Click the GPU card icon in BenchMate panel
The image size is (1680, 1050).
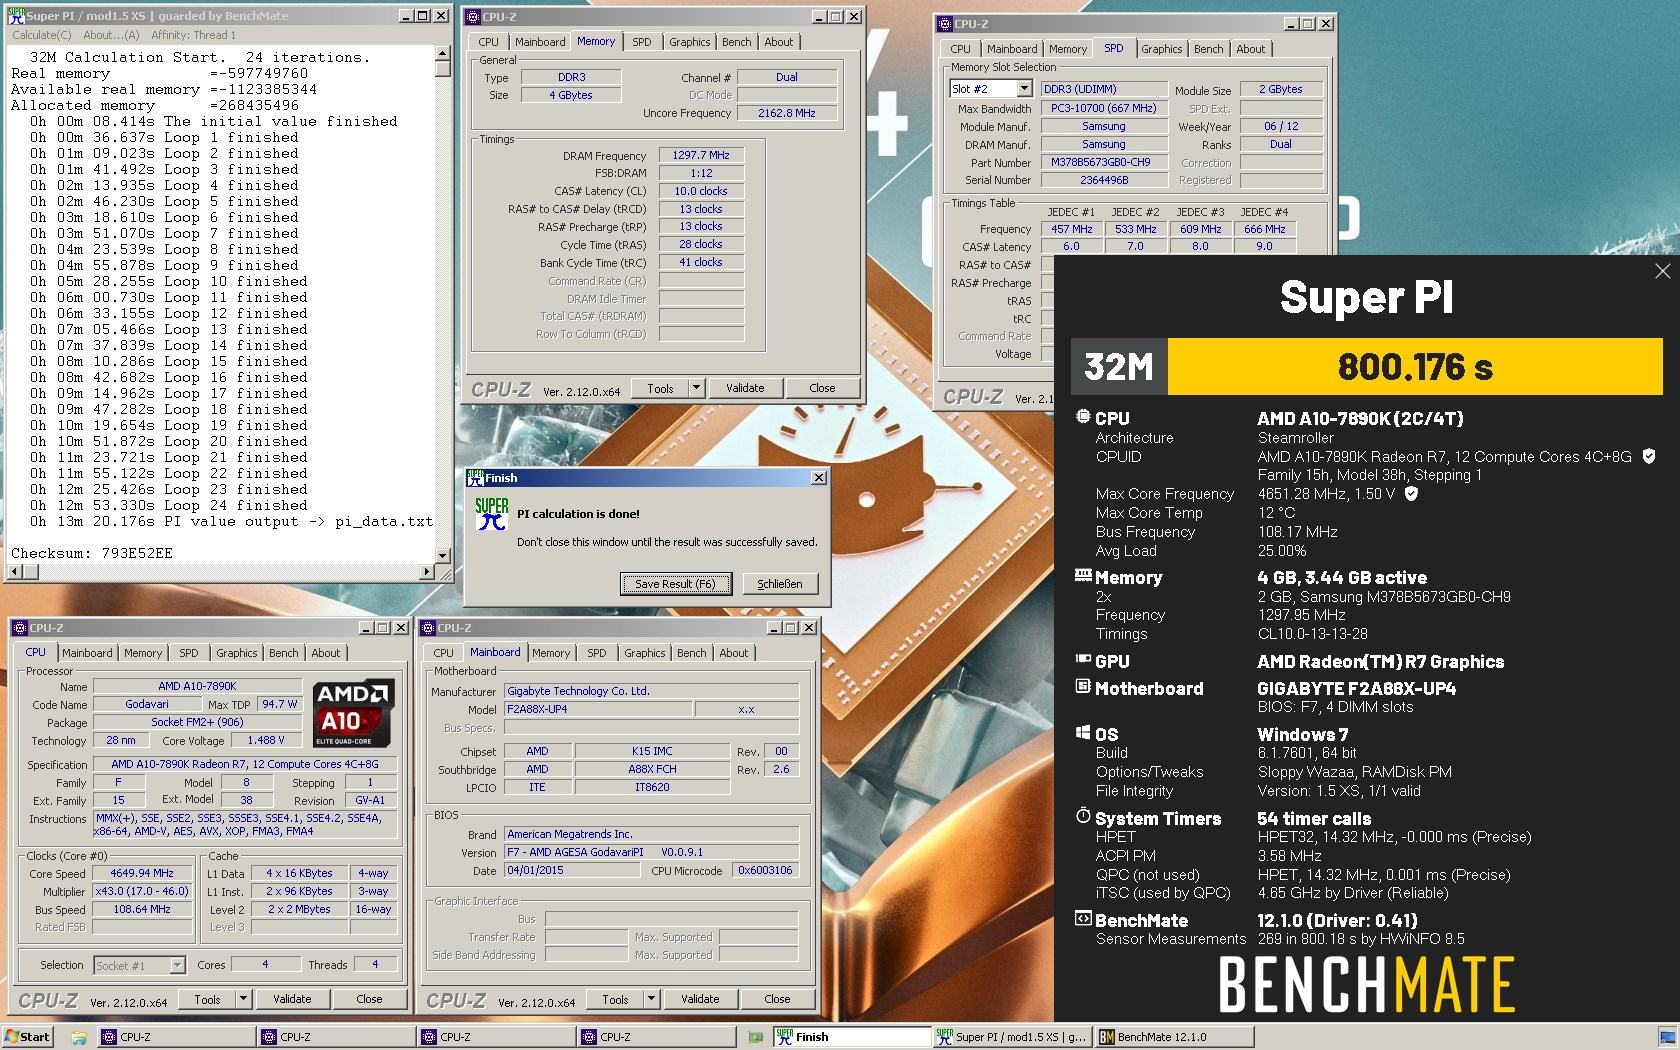pyautogui.click(x=1082, y=660)
